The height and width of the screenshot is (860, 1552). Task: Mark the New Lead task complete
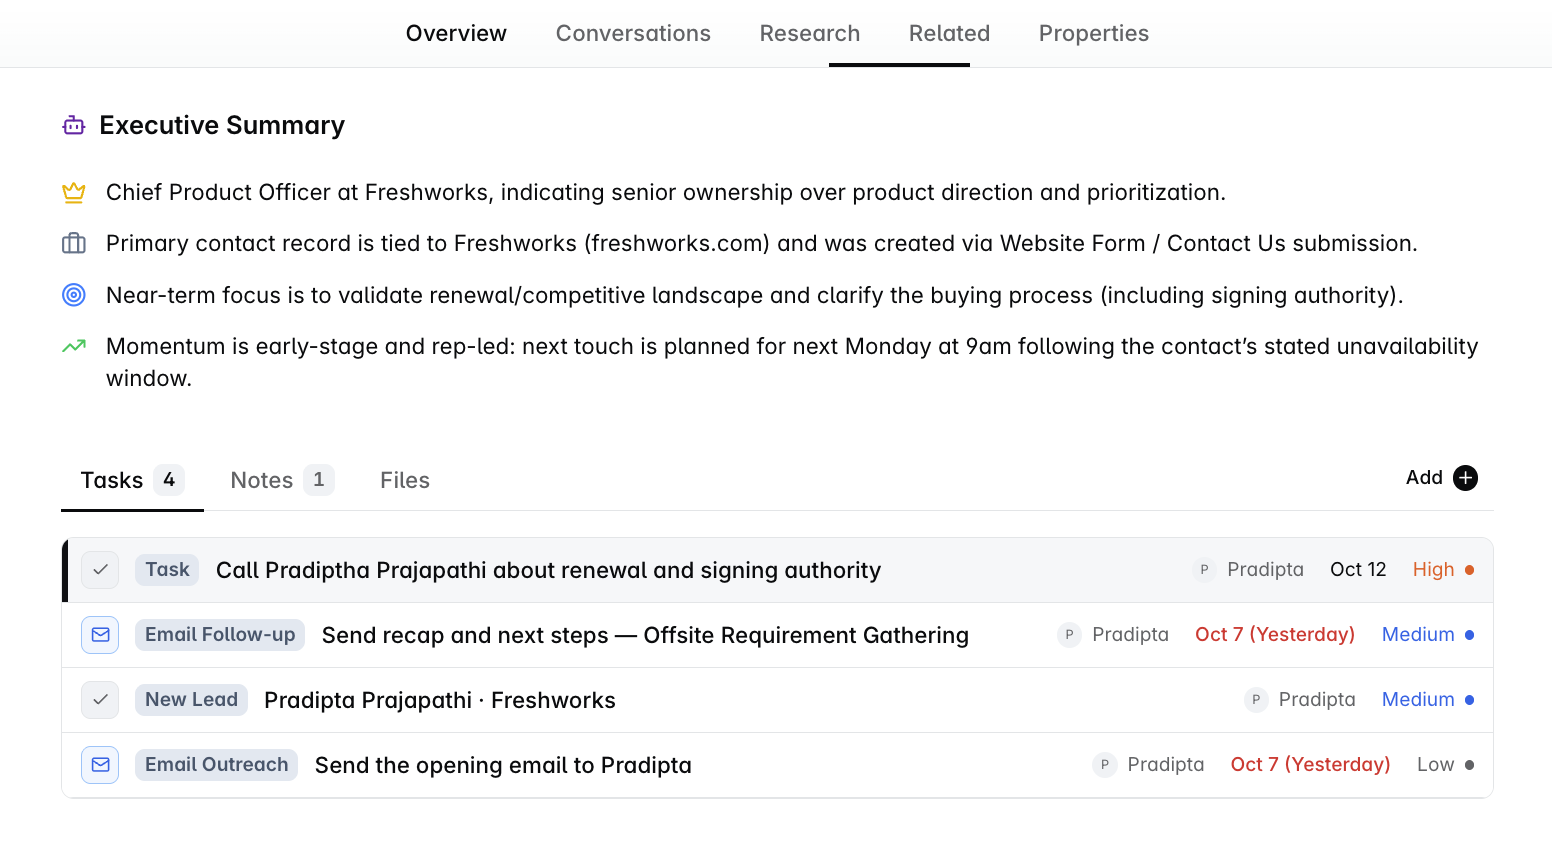coord(100,700)
